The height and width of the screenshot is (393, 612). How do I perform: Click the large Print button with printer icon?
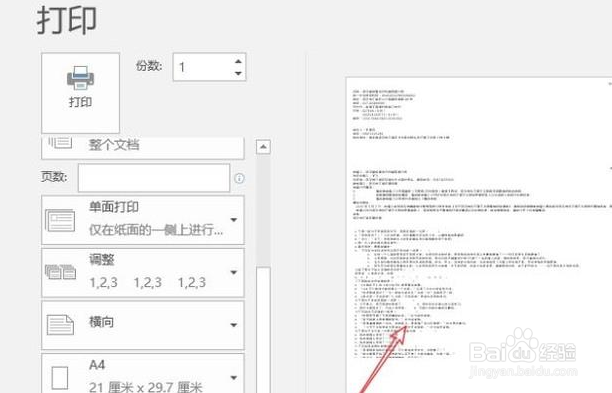pos(80,93)
